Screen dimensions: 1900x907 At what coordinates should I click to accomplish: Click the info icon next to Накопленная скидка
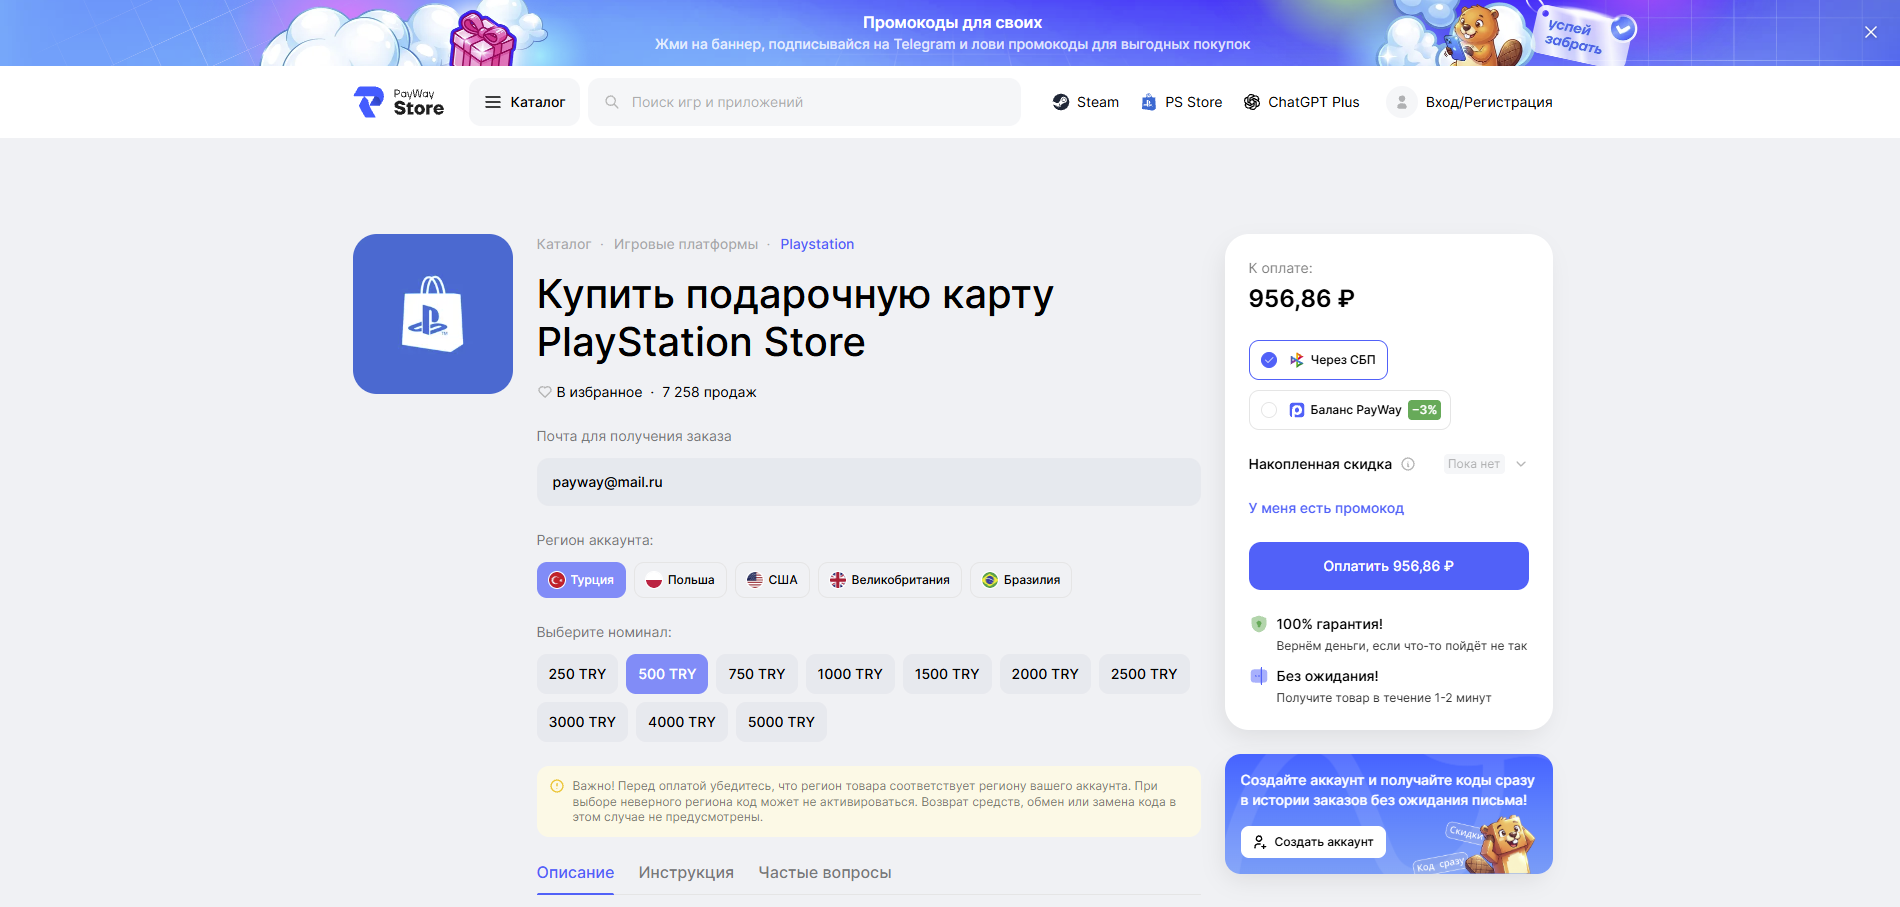1408,464
